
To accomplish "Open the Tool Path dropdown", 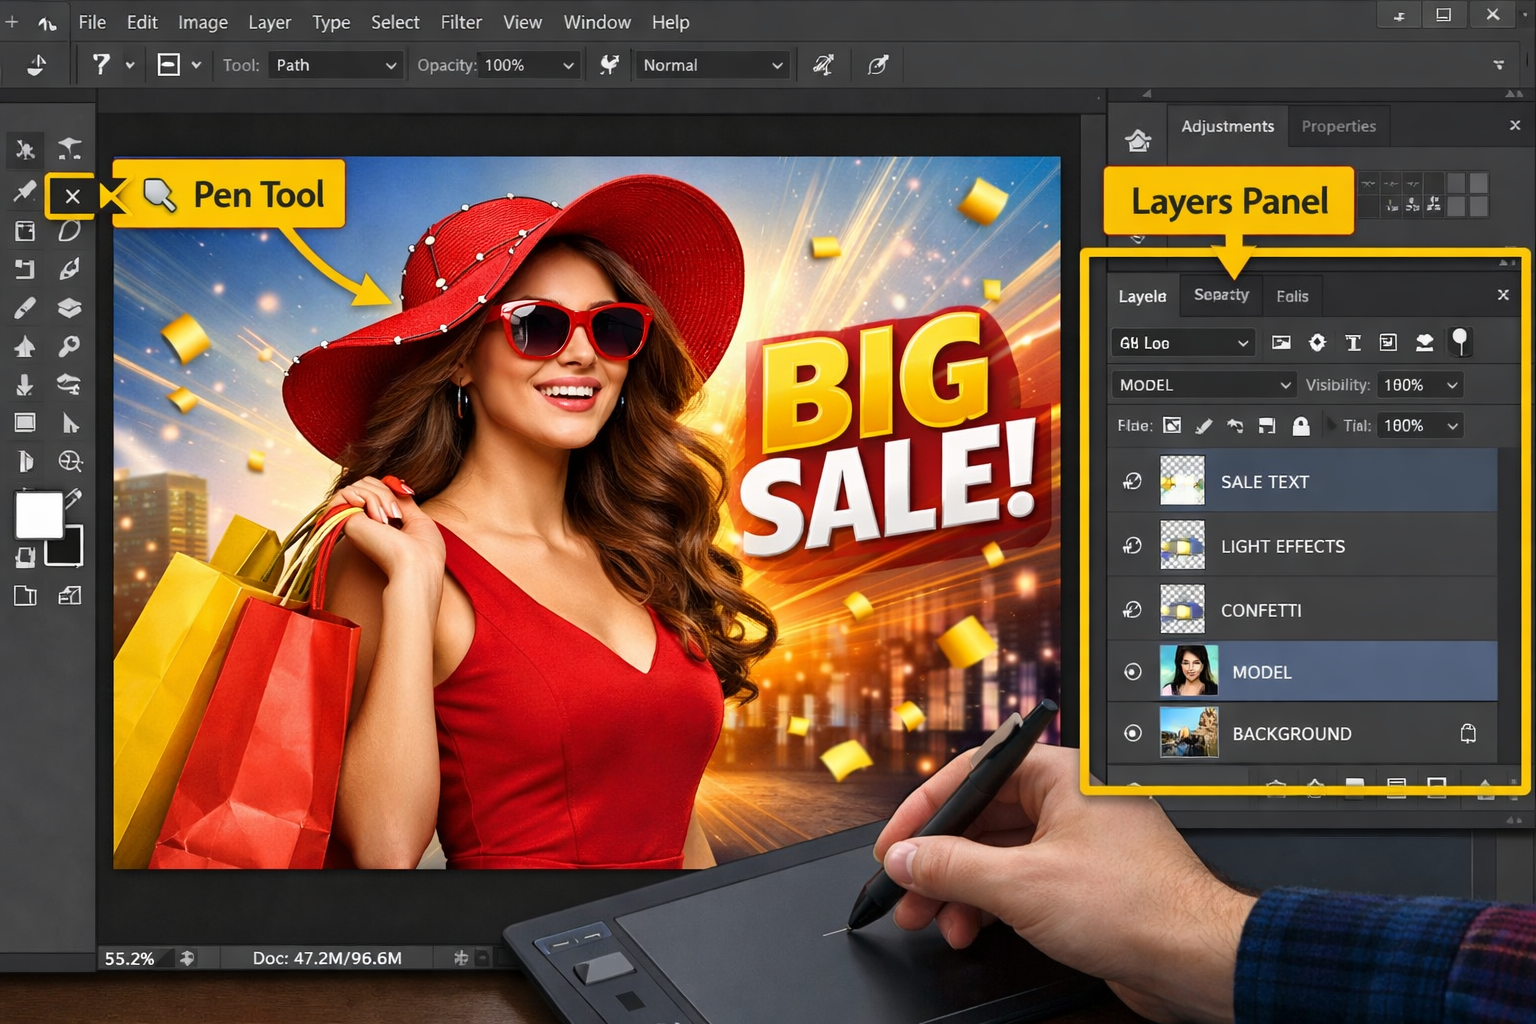I will click(335, 65).
